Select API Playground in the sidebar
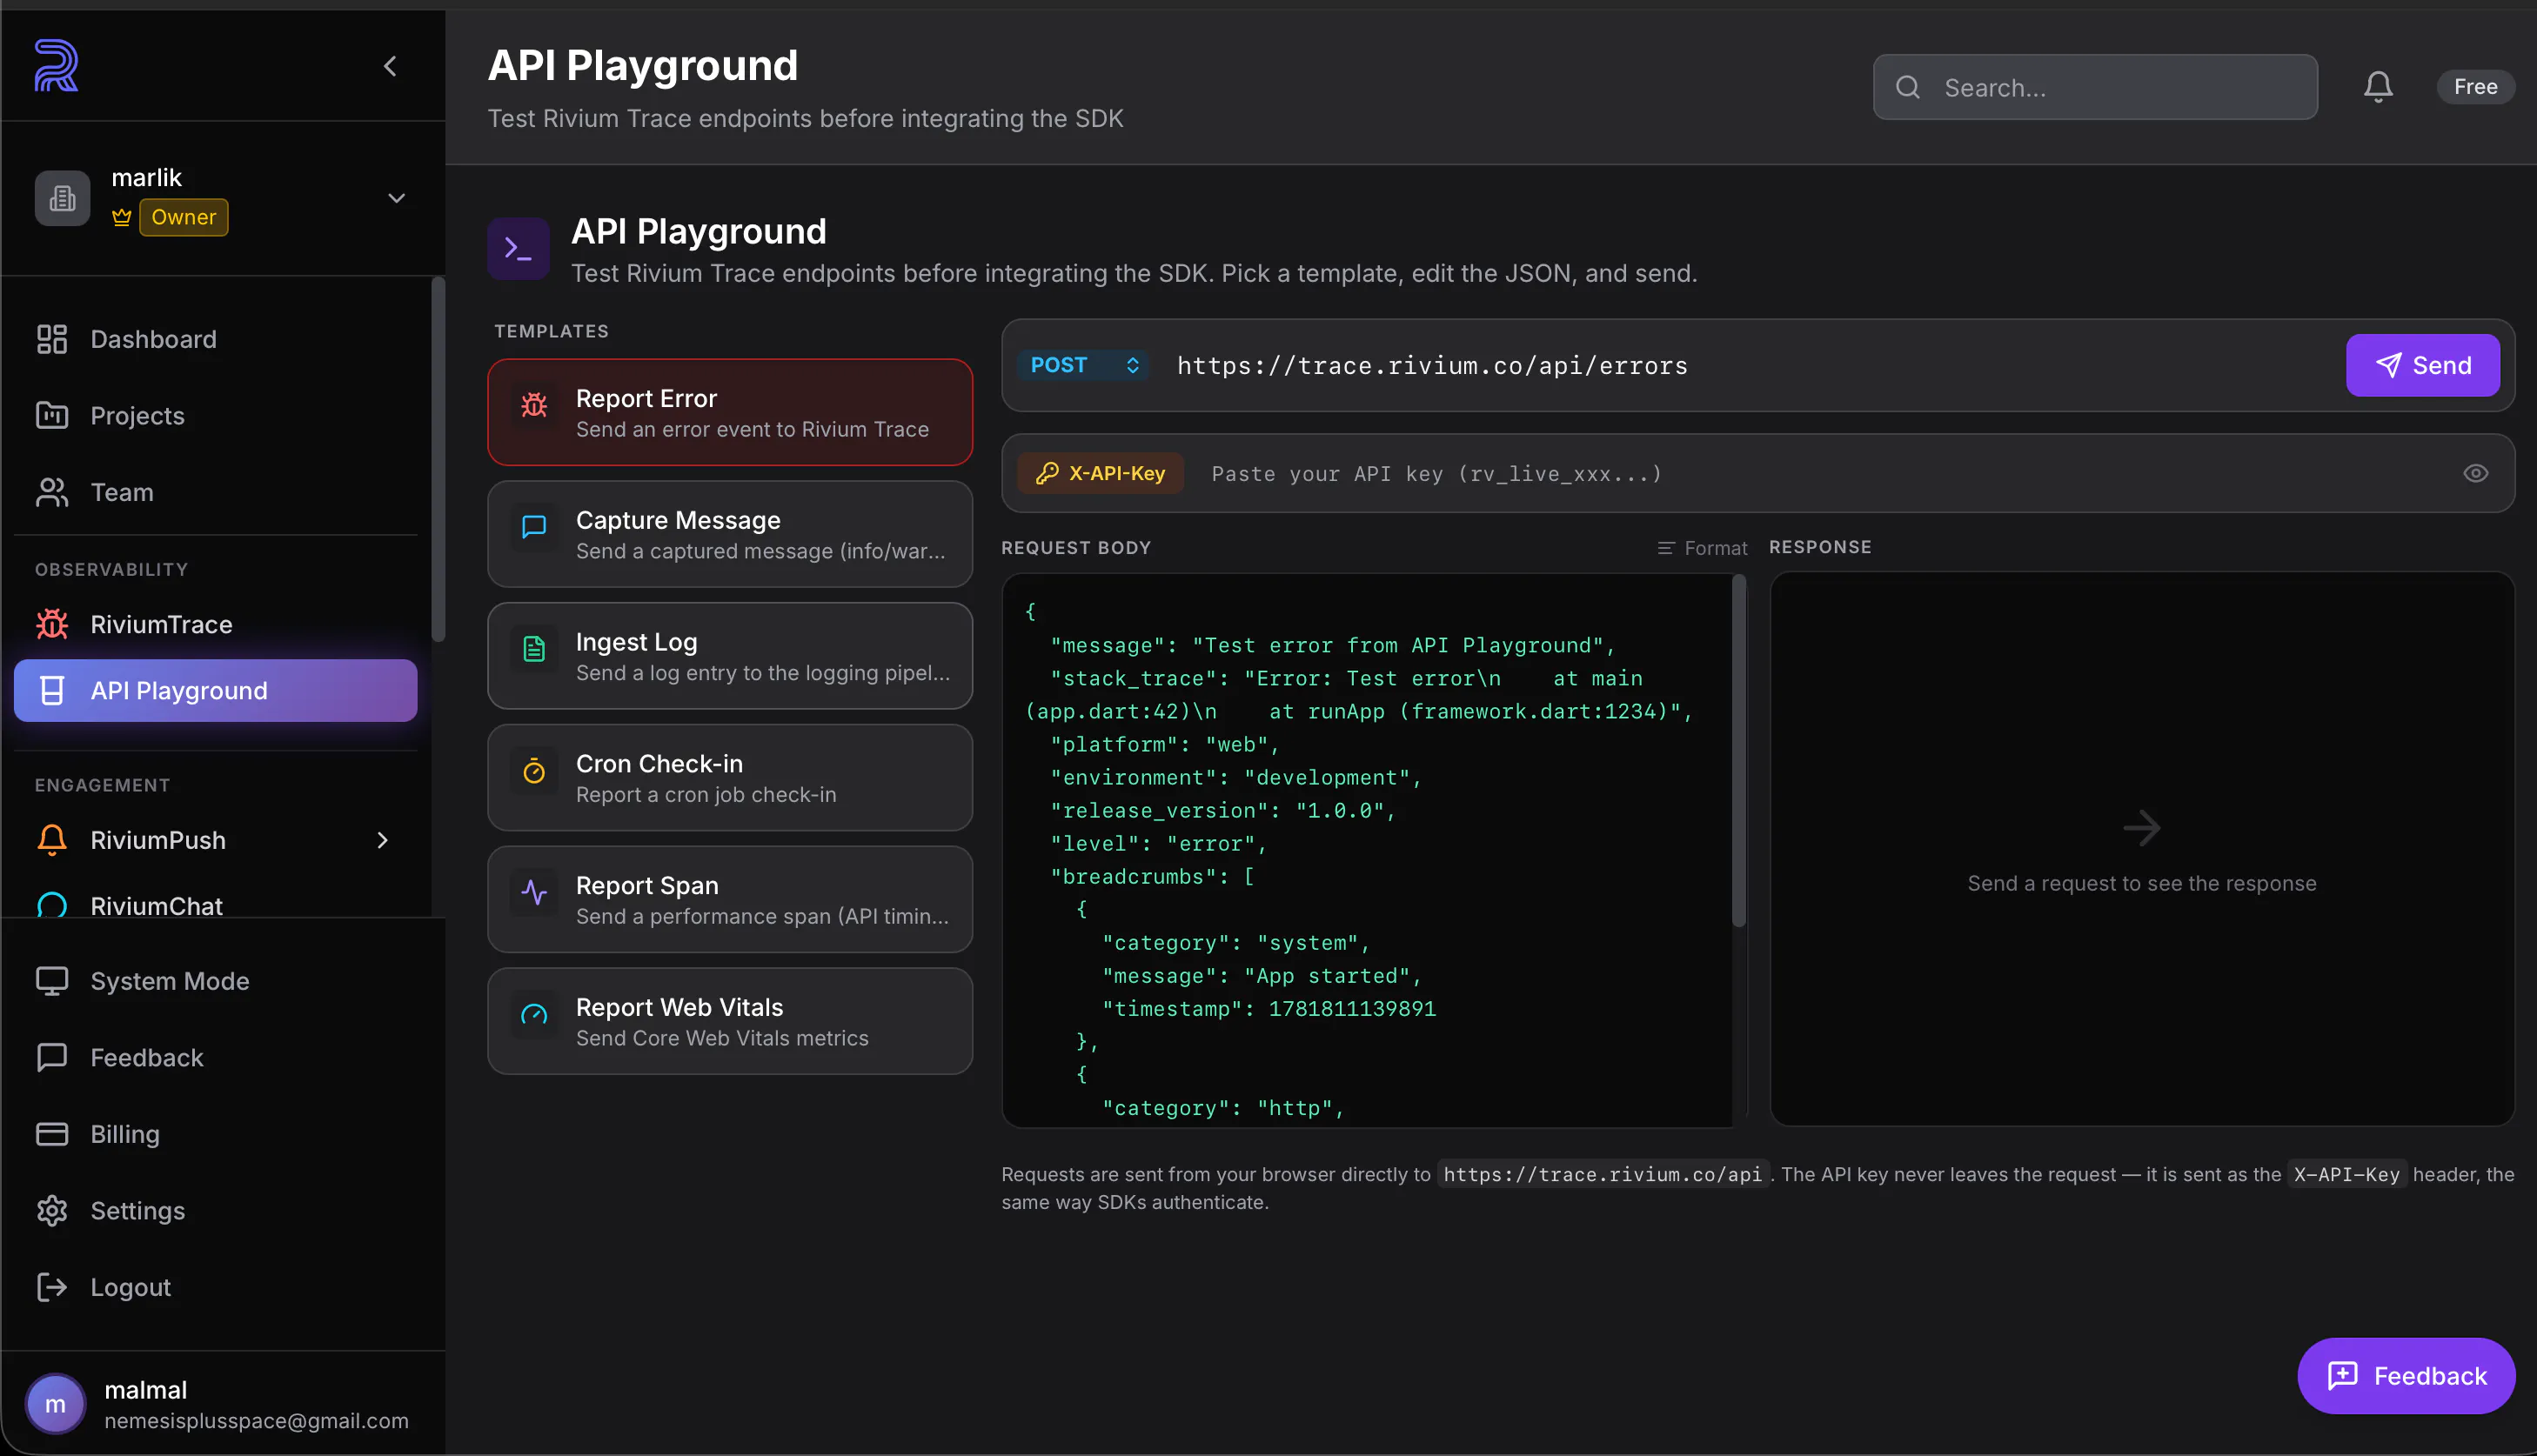This screenshot has height=1456, width=2537. 216,690
